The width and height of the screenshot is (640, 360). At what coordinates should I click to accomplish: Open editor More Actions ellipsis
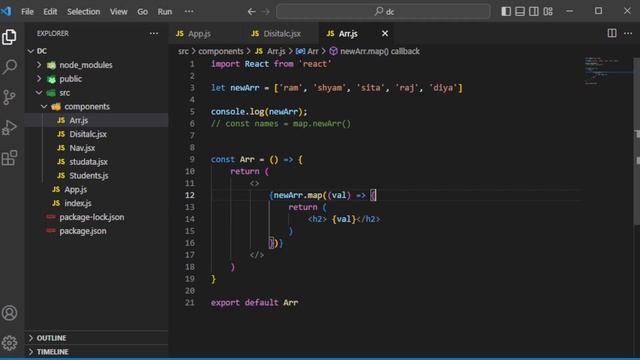[628, 33]
